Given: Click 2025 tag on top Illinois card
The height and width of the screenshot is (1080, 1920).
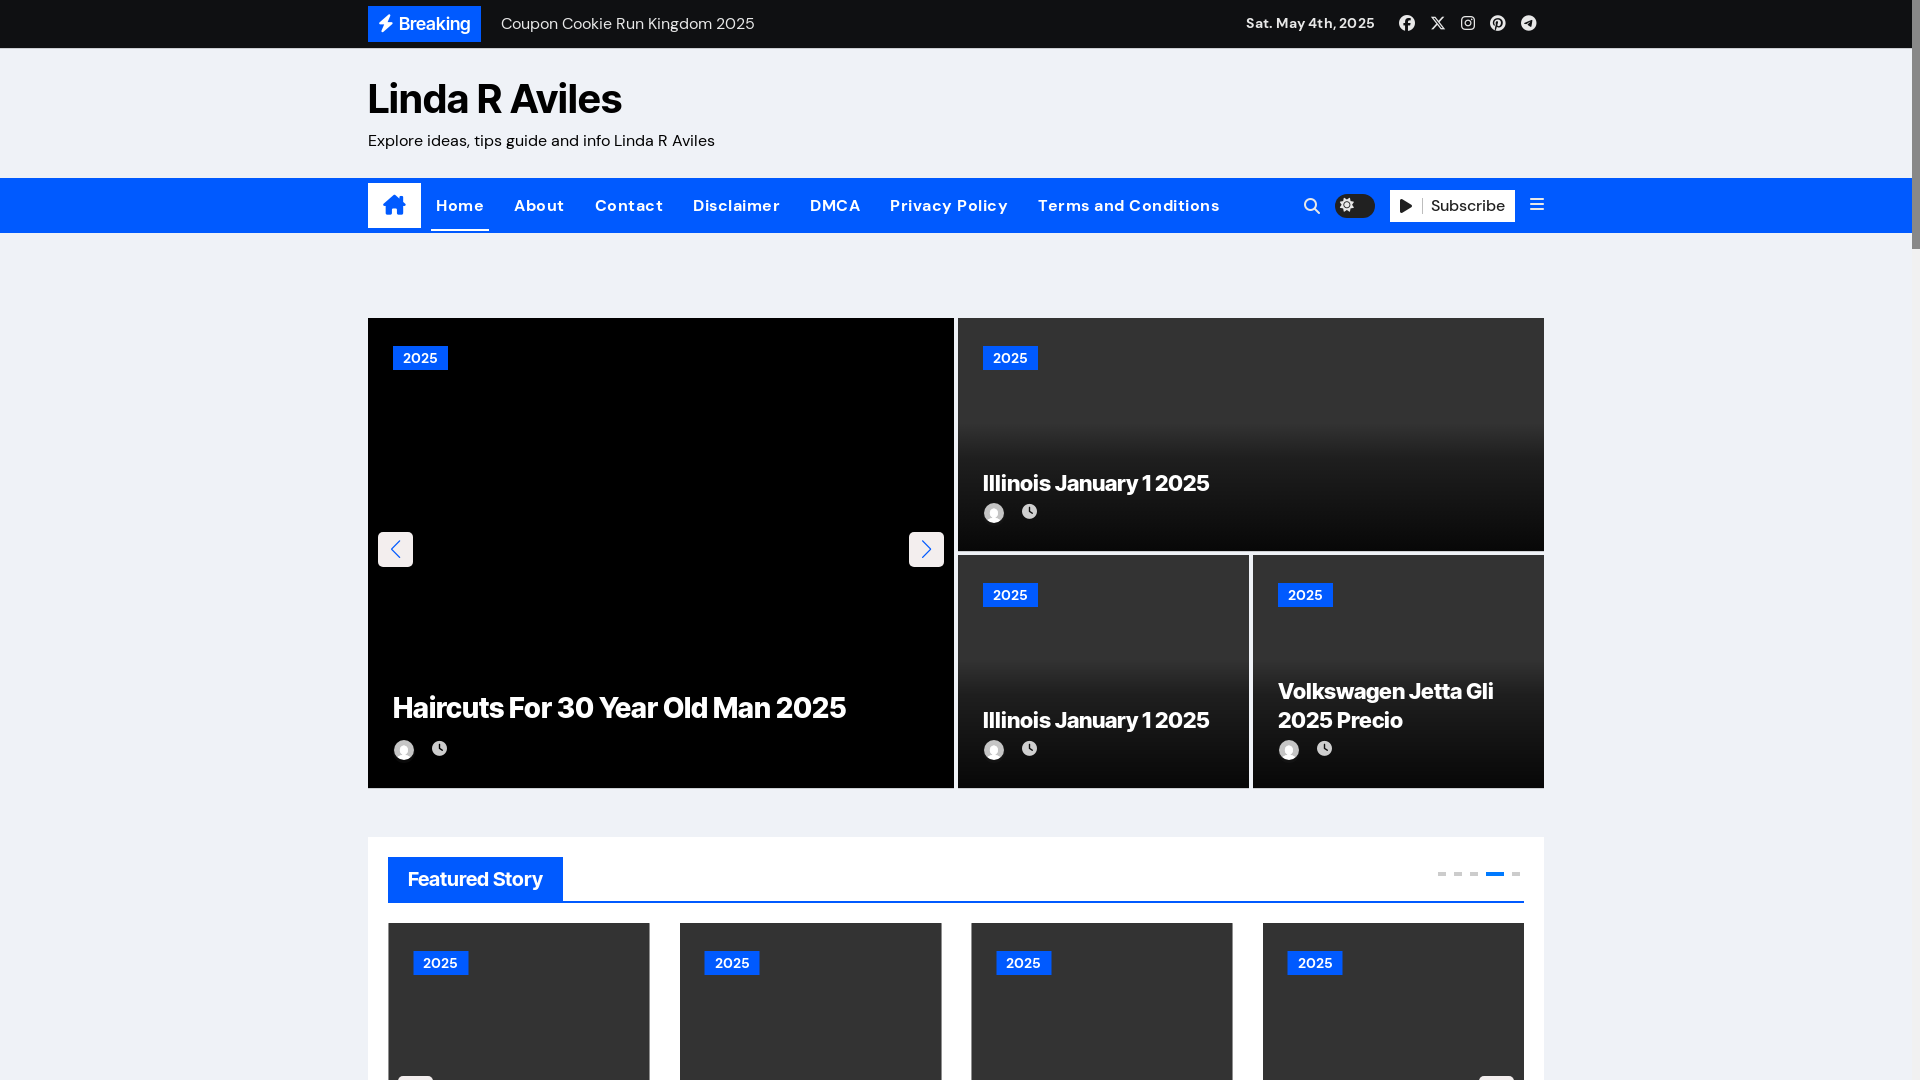Looking at the screenshot, I should pos(1010,358).
